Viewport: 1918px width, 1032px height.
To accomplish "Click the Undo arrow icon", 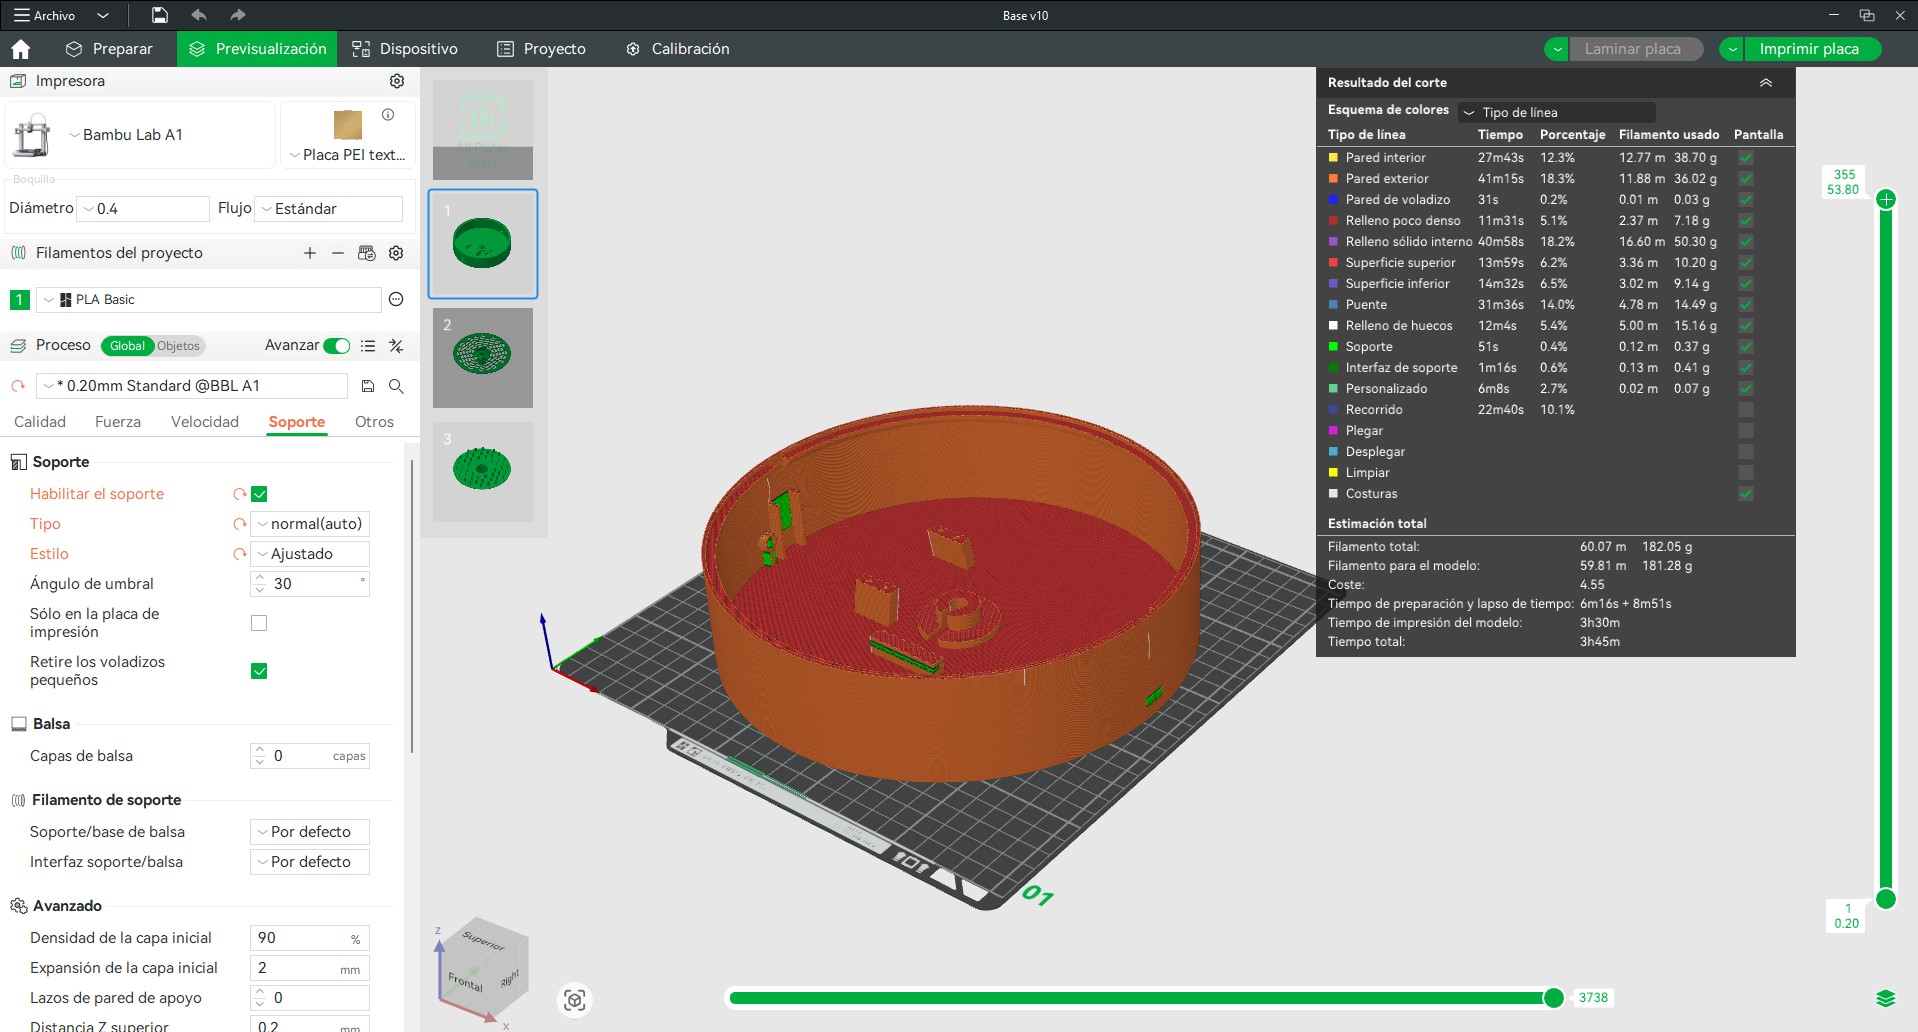I will [199, 15].
